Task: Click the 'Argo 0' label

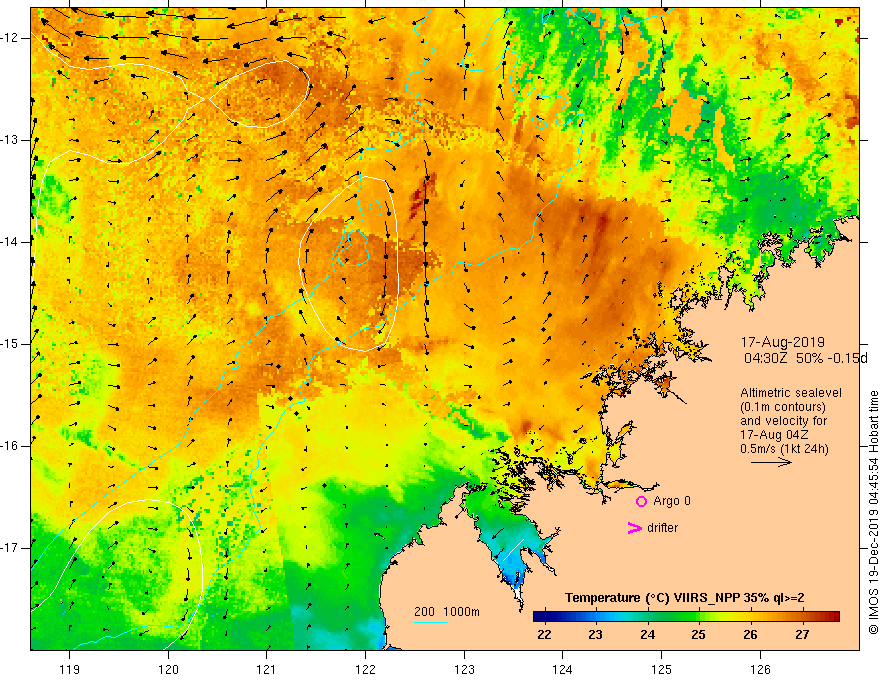Action: (672, 501)
